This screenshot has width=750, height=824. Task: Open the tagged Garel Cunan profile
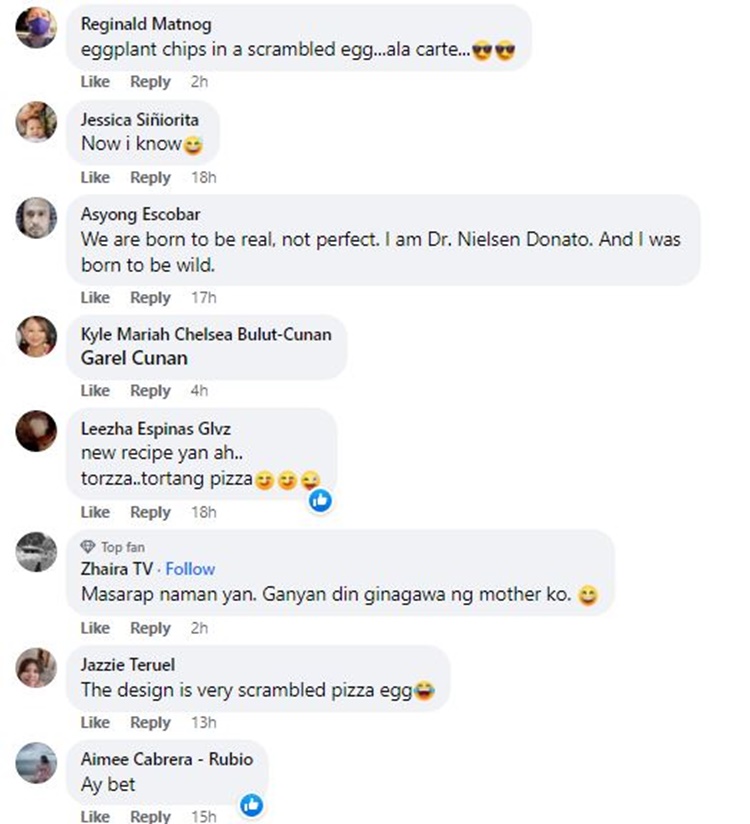tap(134, 358)
